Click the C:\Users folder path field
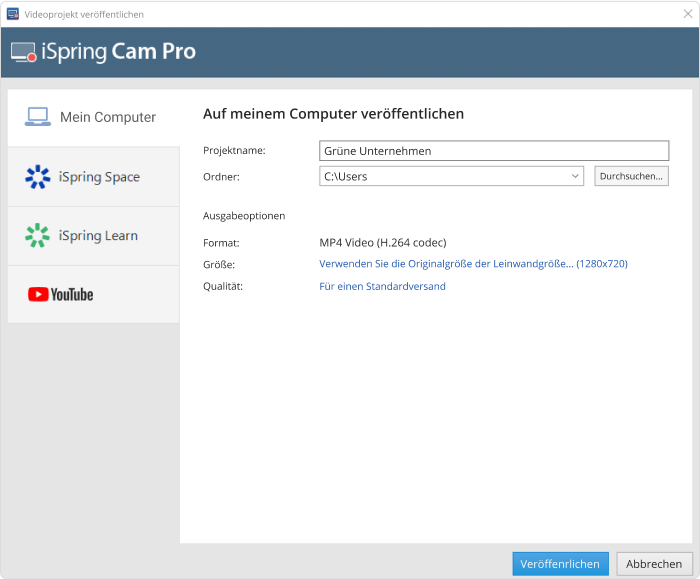This screenshot has height=579, width=700. (x=451, y=176)
